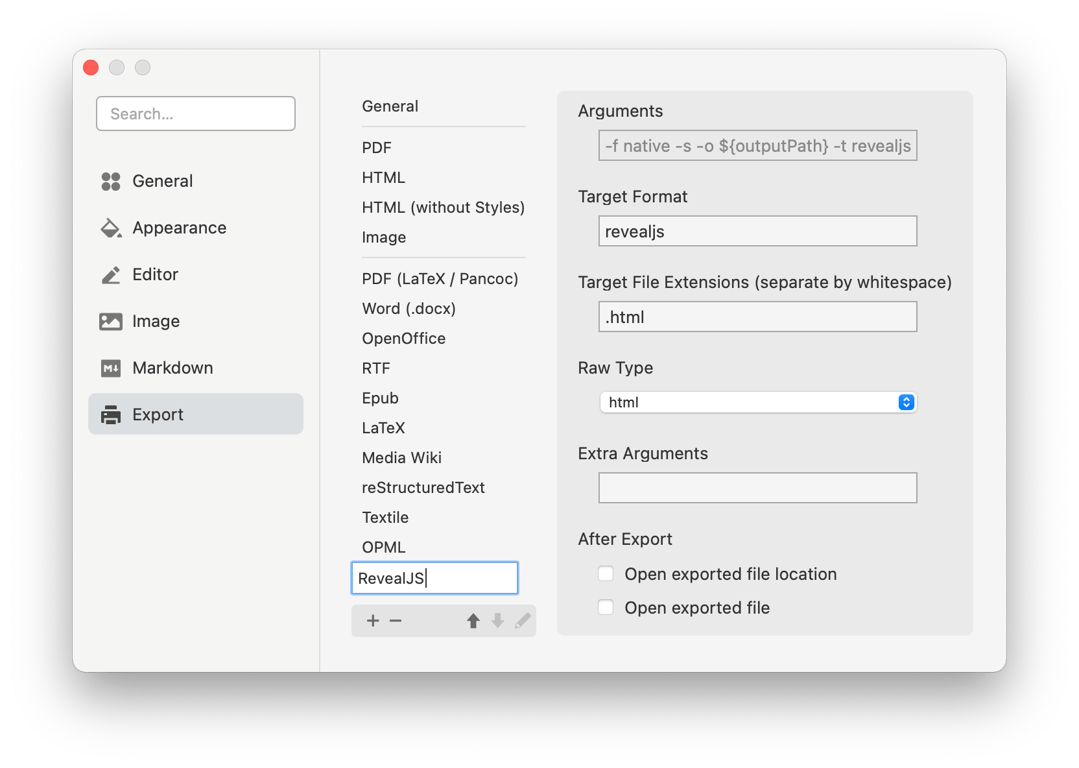Screen dimensions: 1079x768
Task: Click the plus icon to add export format
Action: (x=373, y=621)
